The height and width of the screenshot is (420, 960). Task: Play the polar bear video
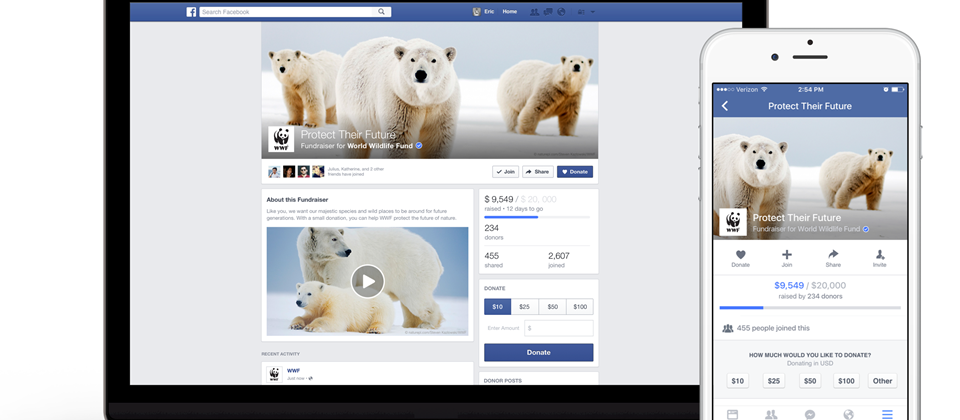(367, 281)
